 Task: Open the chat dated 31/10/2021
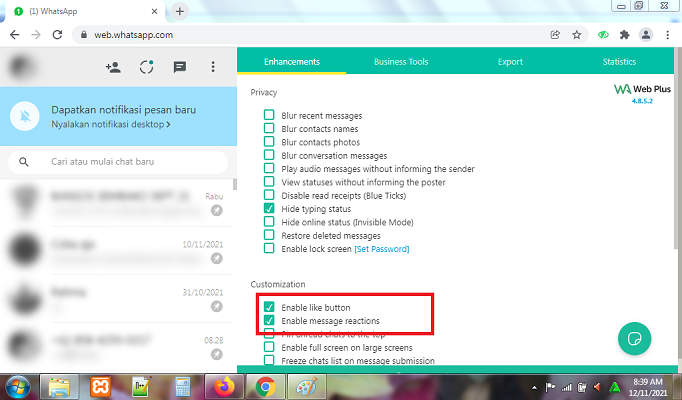tap(118, 299)
